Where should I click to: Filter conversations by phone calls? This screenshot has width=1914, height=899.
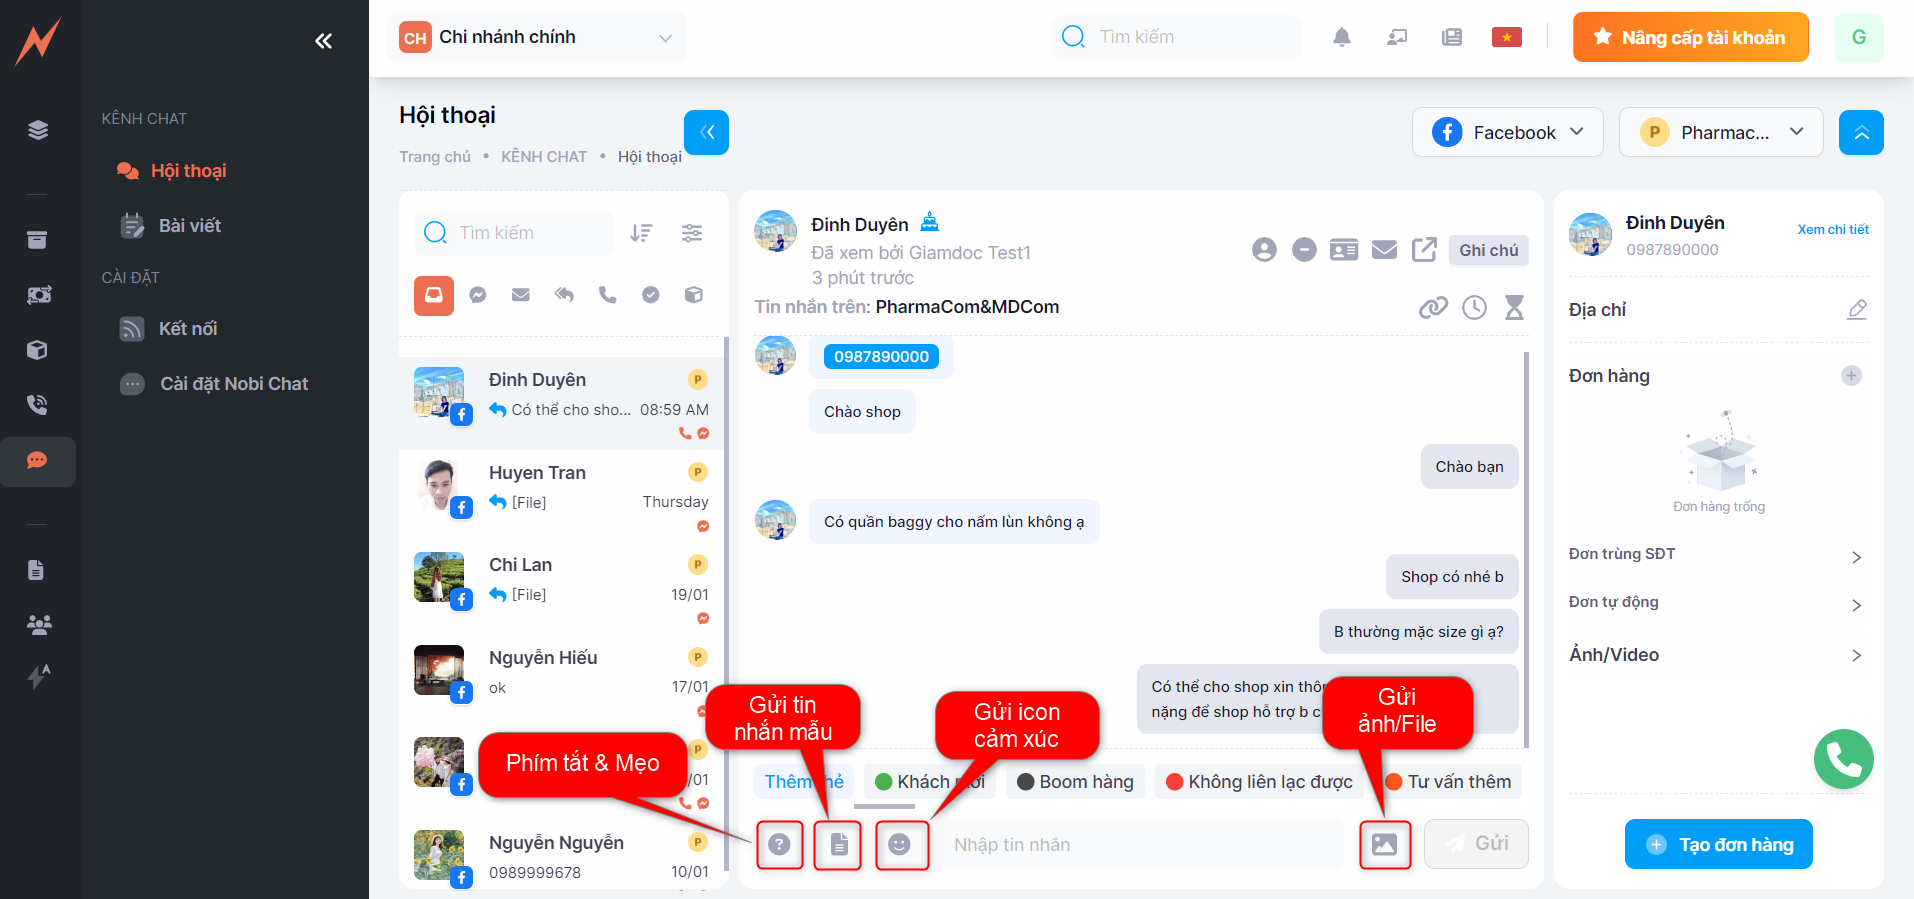607,295
